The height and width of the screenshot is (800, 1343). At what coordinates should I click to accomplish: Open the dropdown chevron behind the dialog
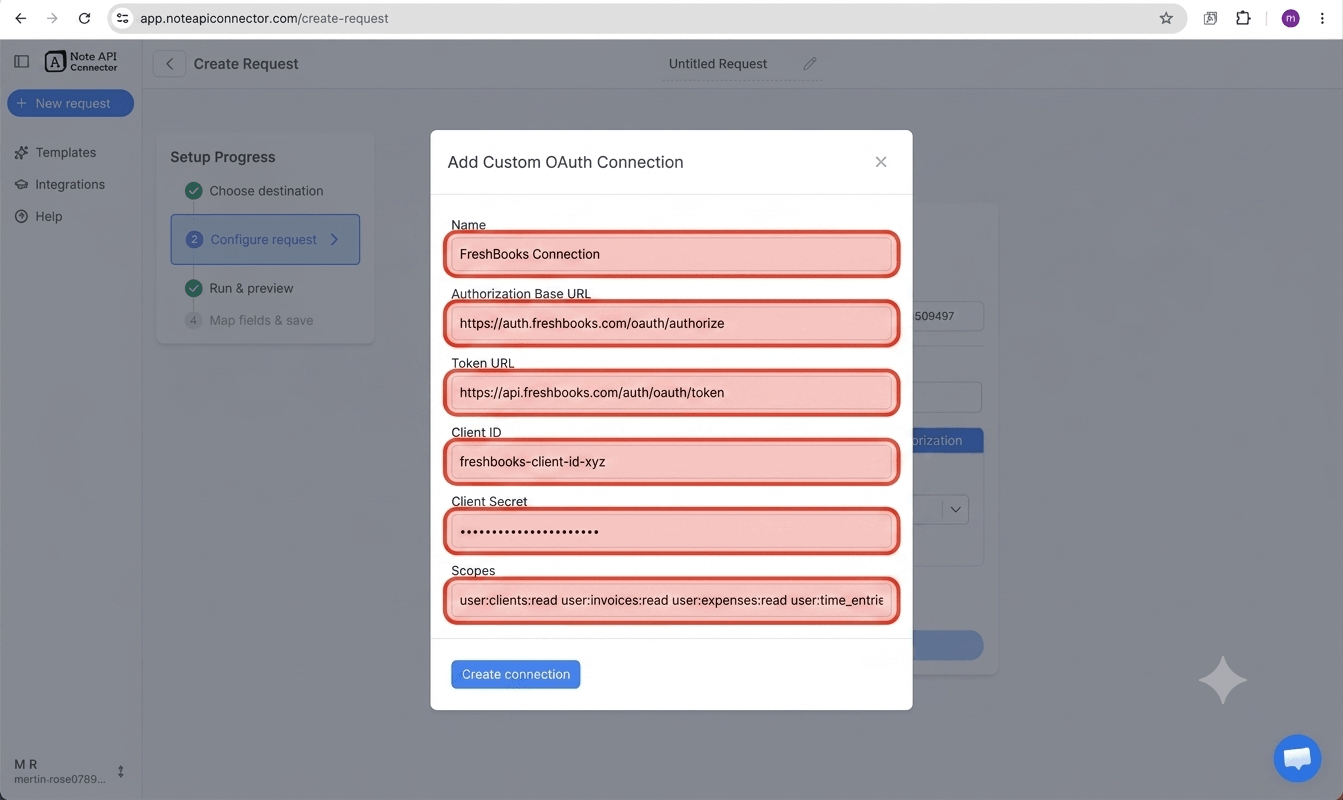coord(955,509)
